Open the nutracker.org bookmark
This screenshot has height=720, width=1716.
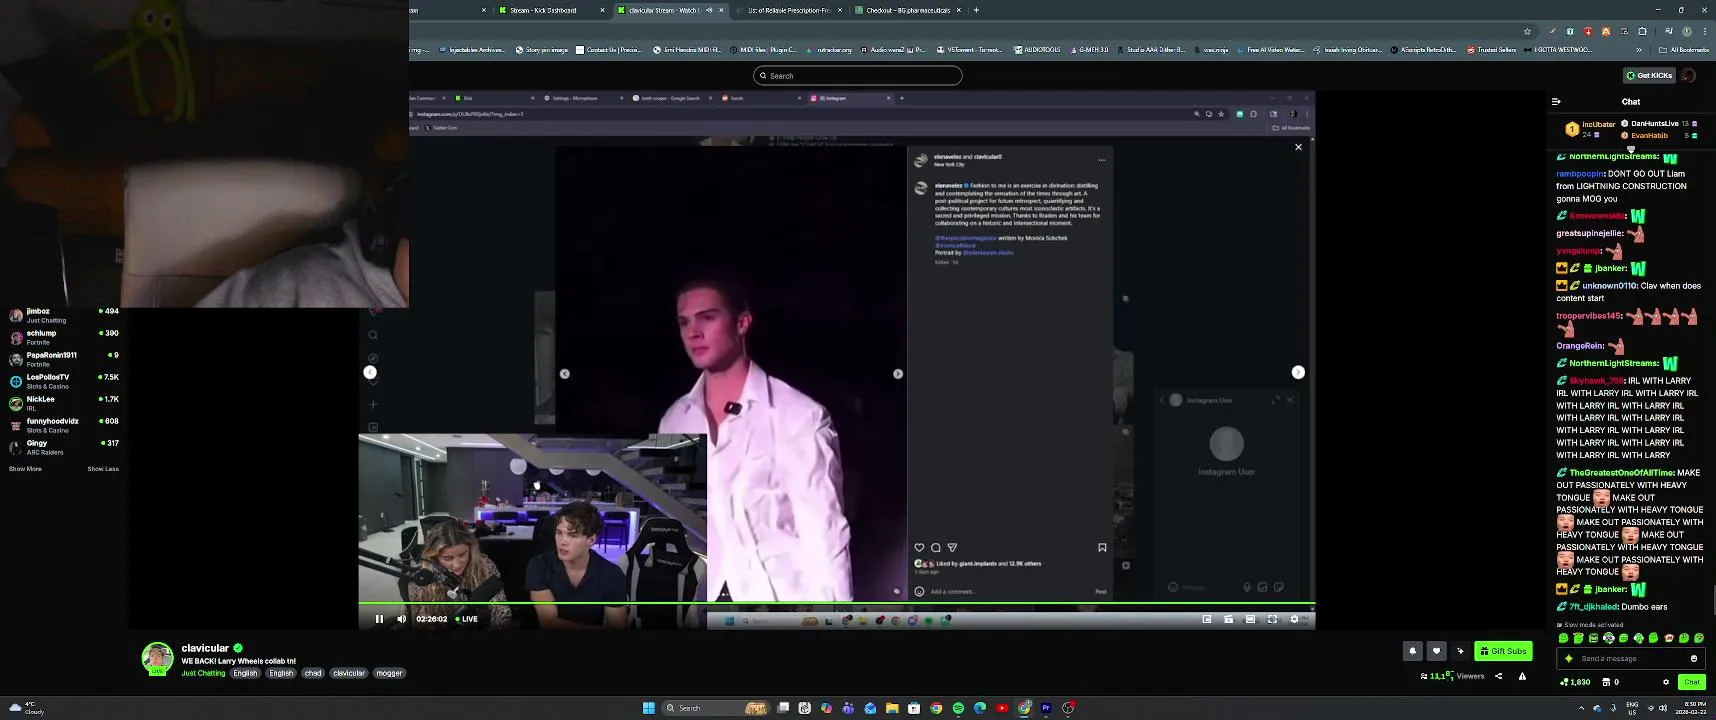pos(828,49)
